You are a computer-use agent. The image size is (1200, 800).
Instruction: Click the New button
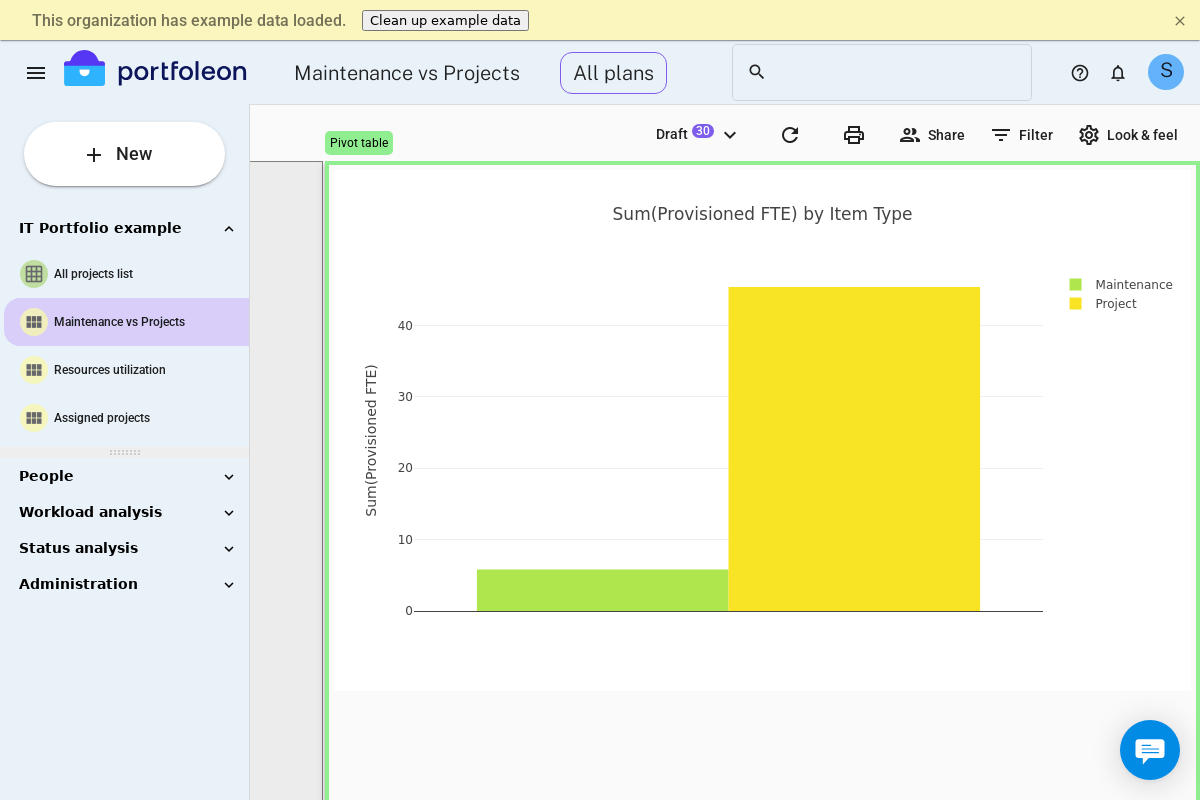pos(124,154)
